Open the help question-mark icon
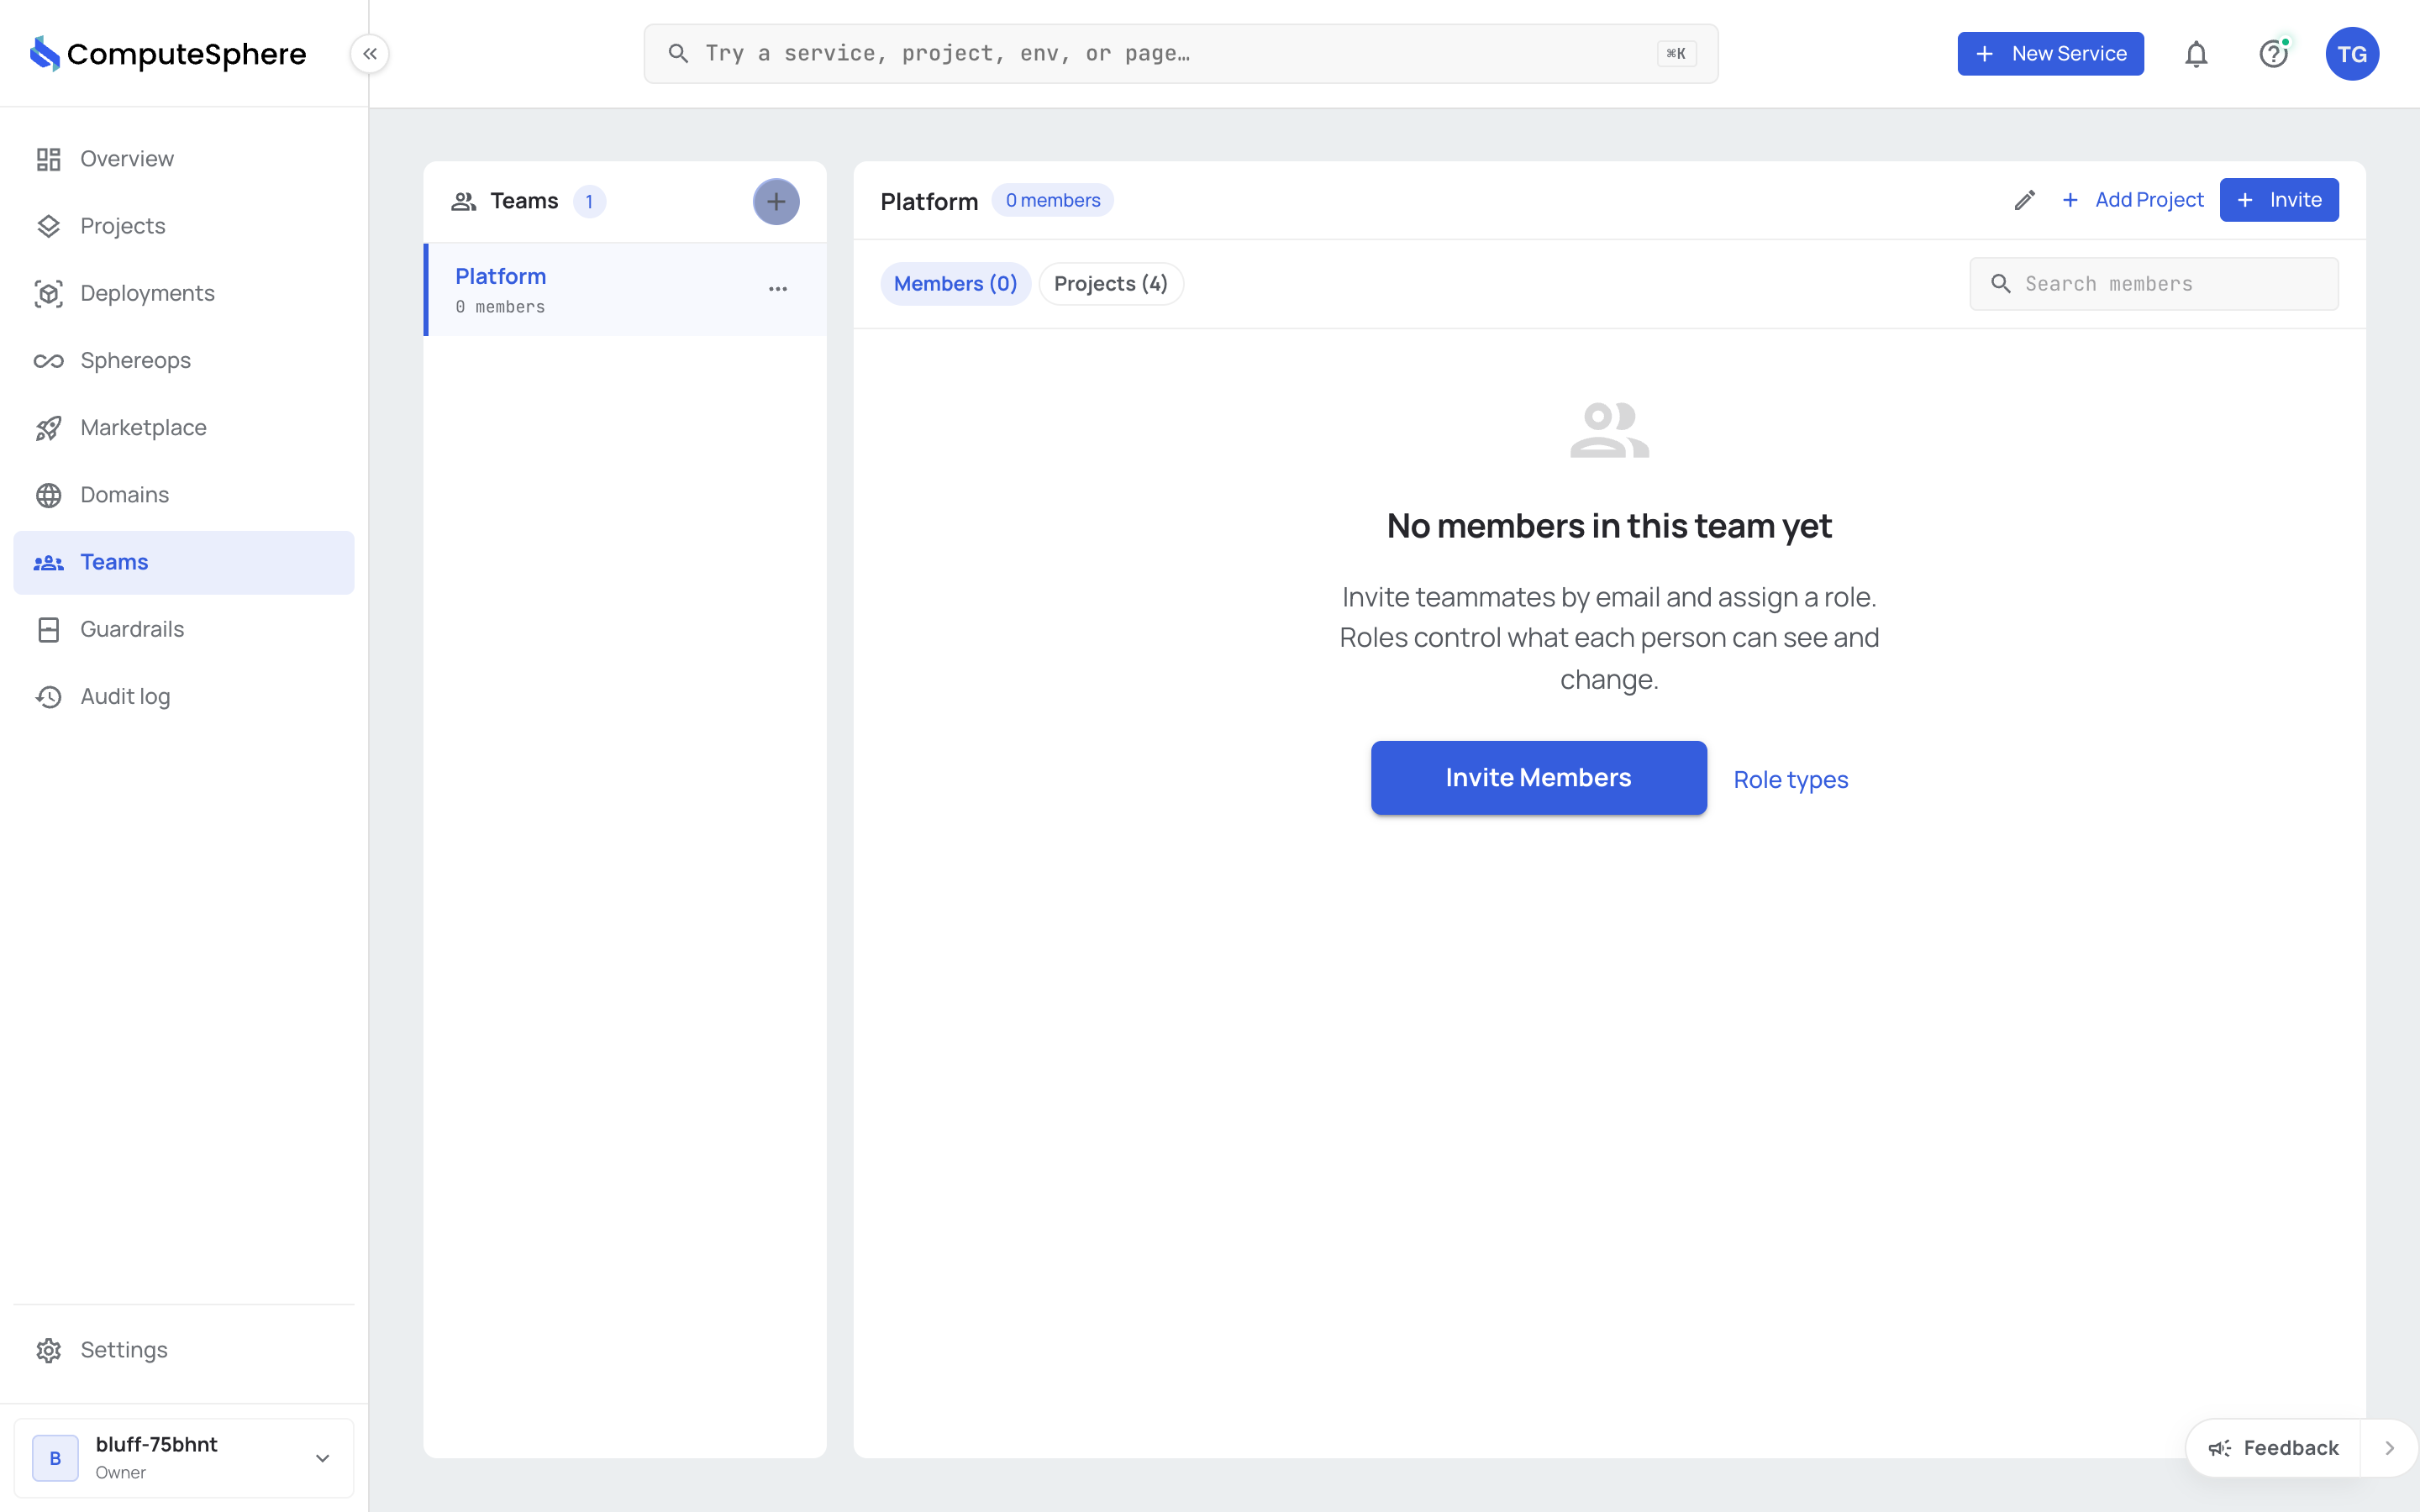2420x1512 pixels. 2274,54
